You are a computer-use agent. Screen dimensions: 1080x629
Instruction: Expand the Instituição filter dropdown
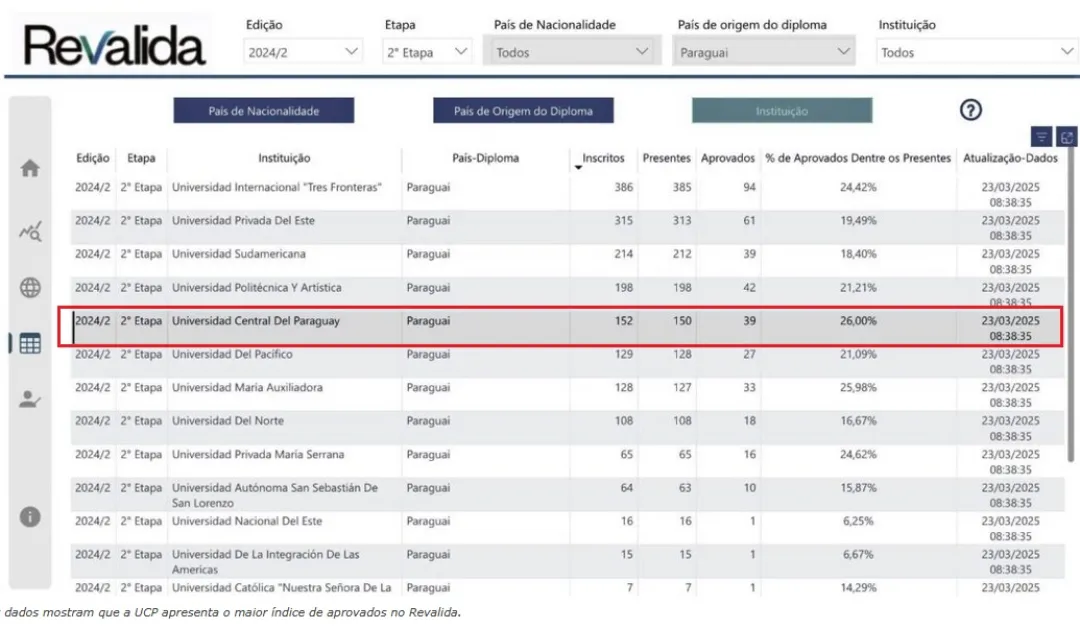pos(977,52)
